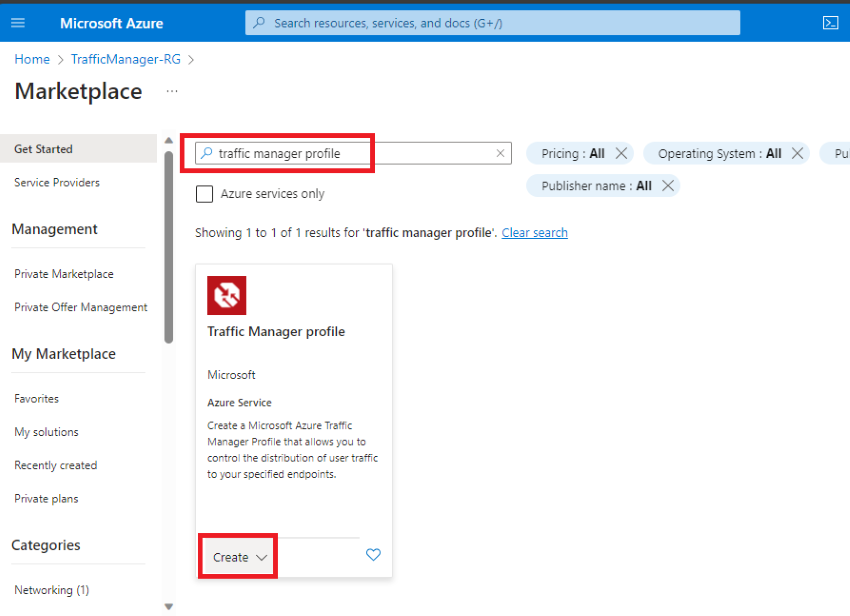Remove the Pricing filter
The width and height of the screenshot is (850, 616).
pyautogui.click(x=622, y=153)
